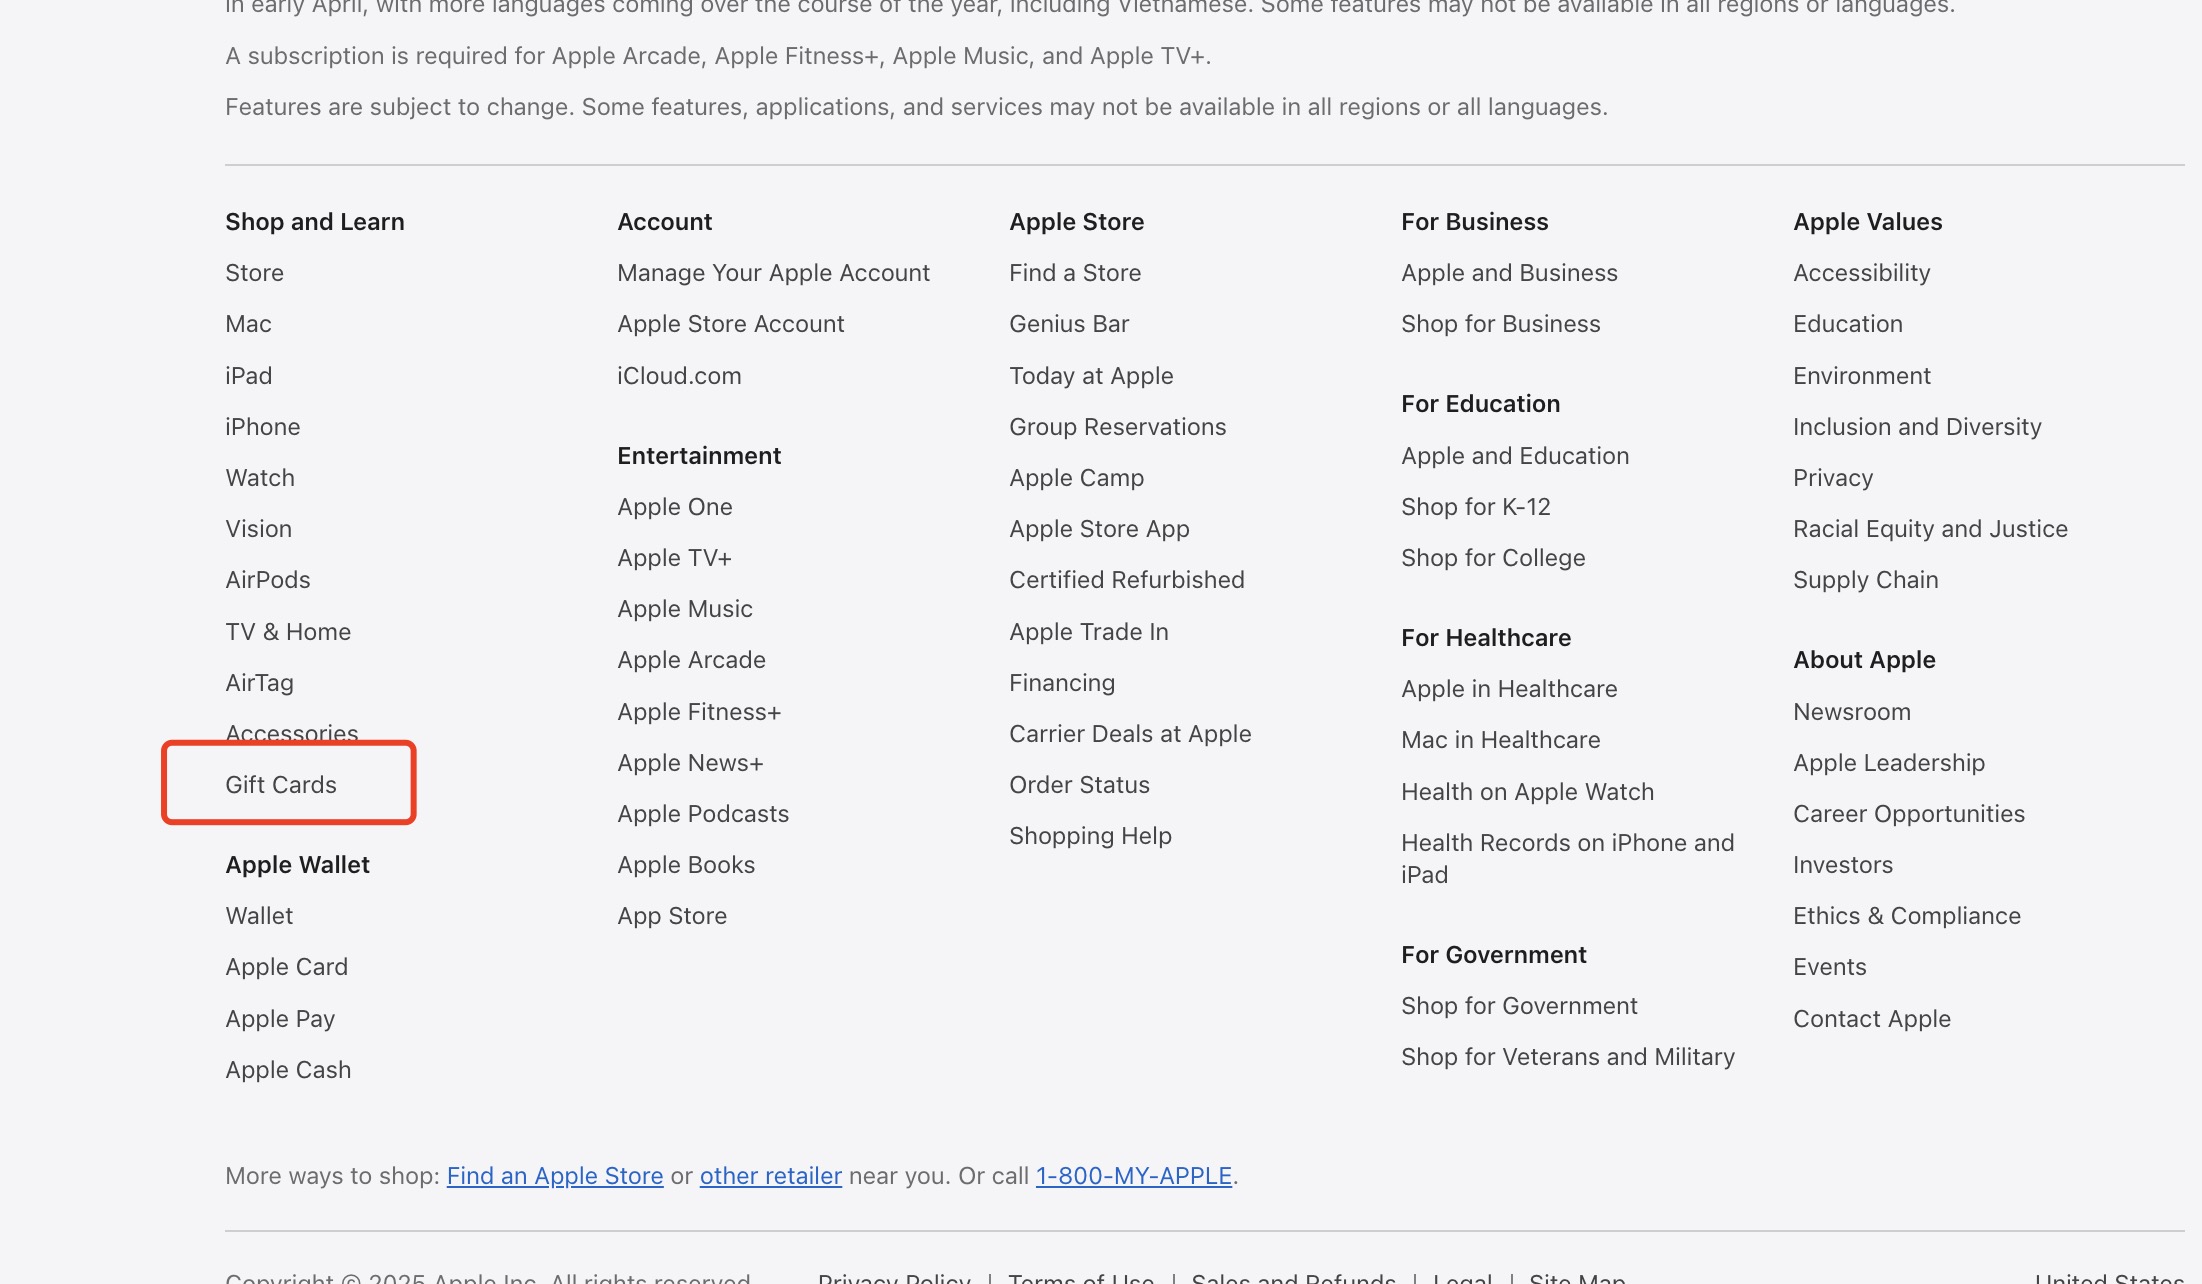Open the Apple TV+ link
The width and height of the screenshot is (2202, 1284).
674,557
